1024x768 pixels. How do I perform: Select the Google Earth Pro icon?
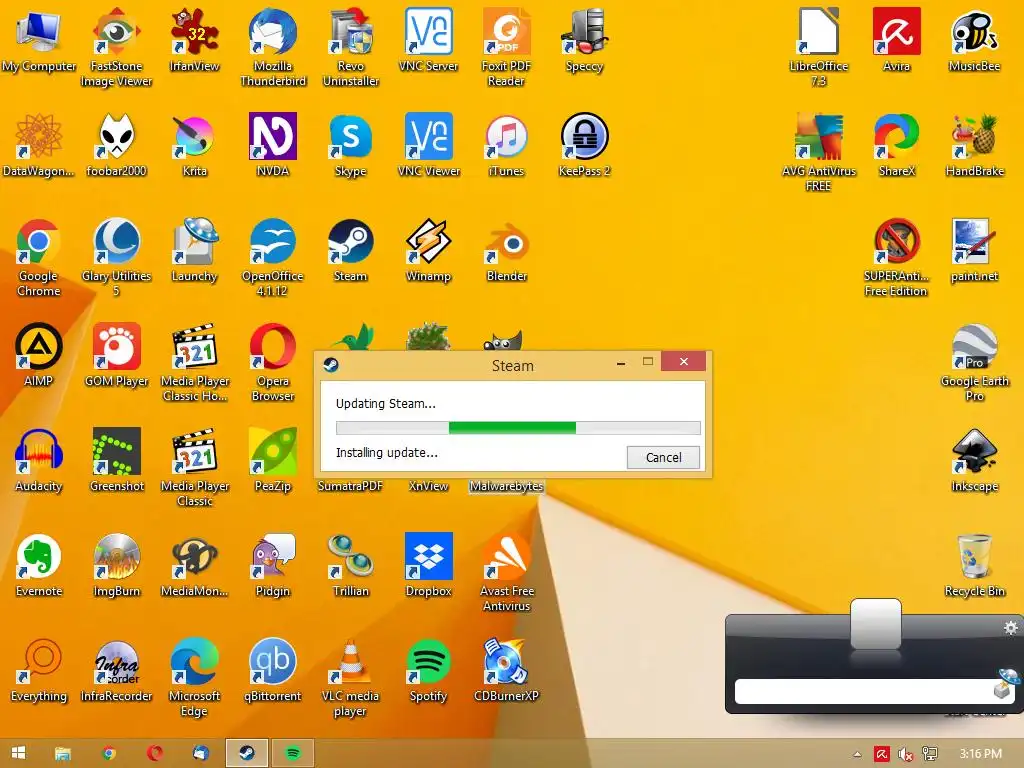coord(974,362)
